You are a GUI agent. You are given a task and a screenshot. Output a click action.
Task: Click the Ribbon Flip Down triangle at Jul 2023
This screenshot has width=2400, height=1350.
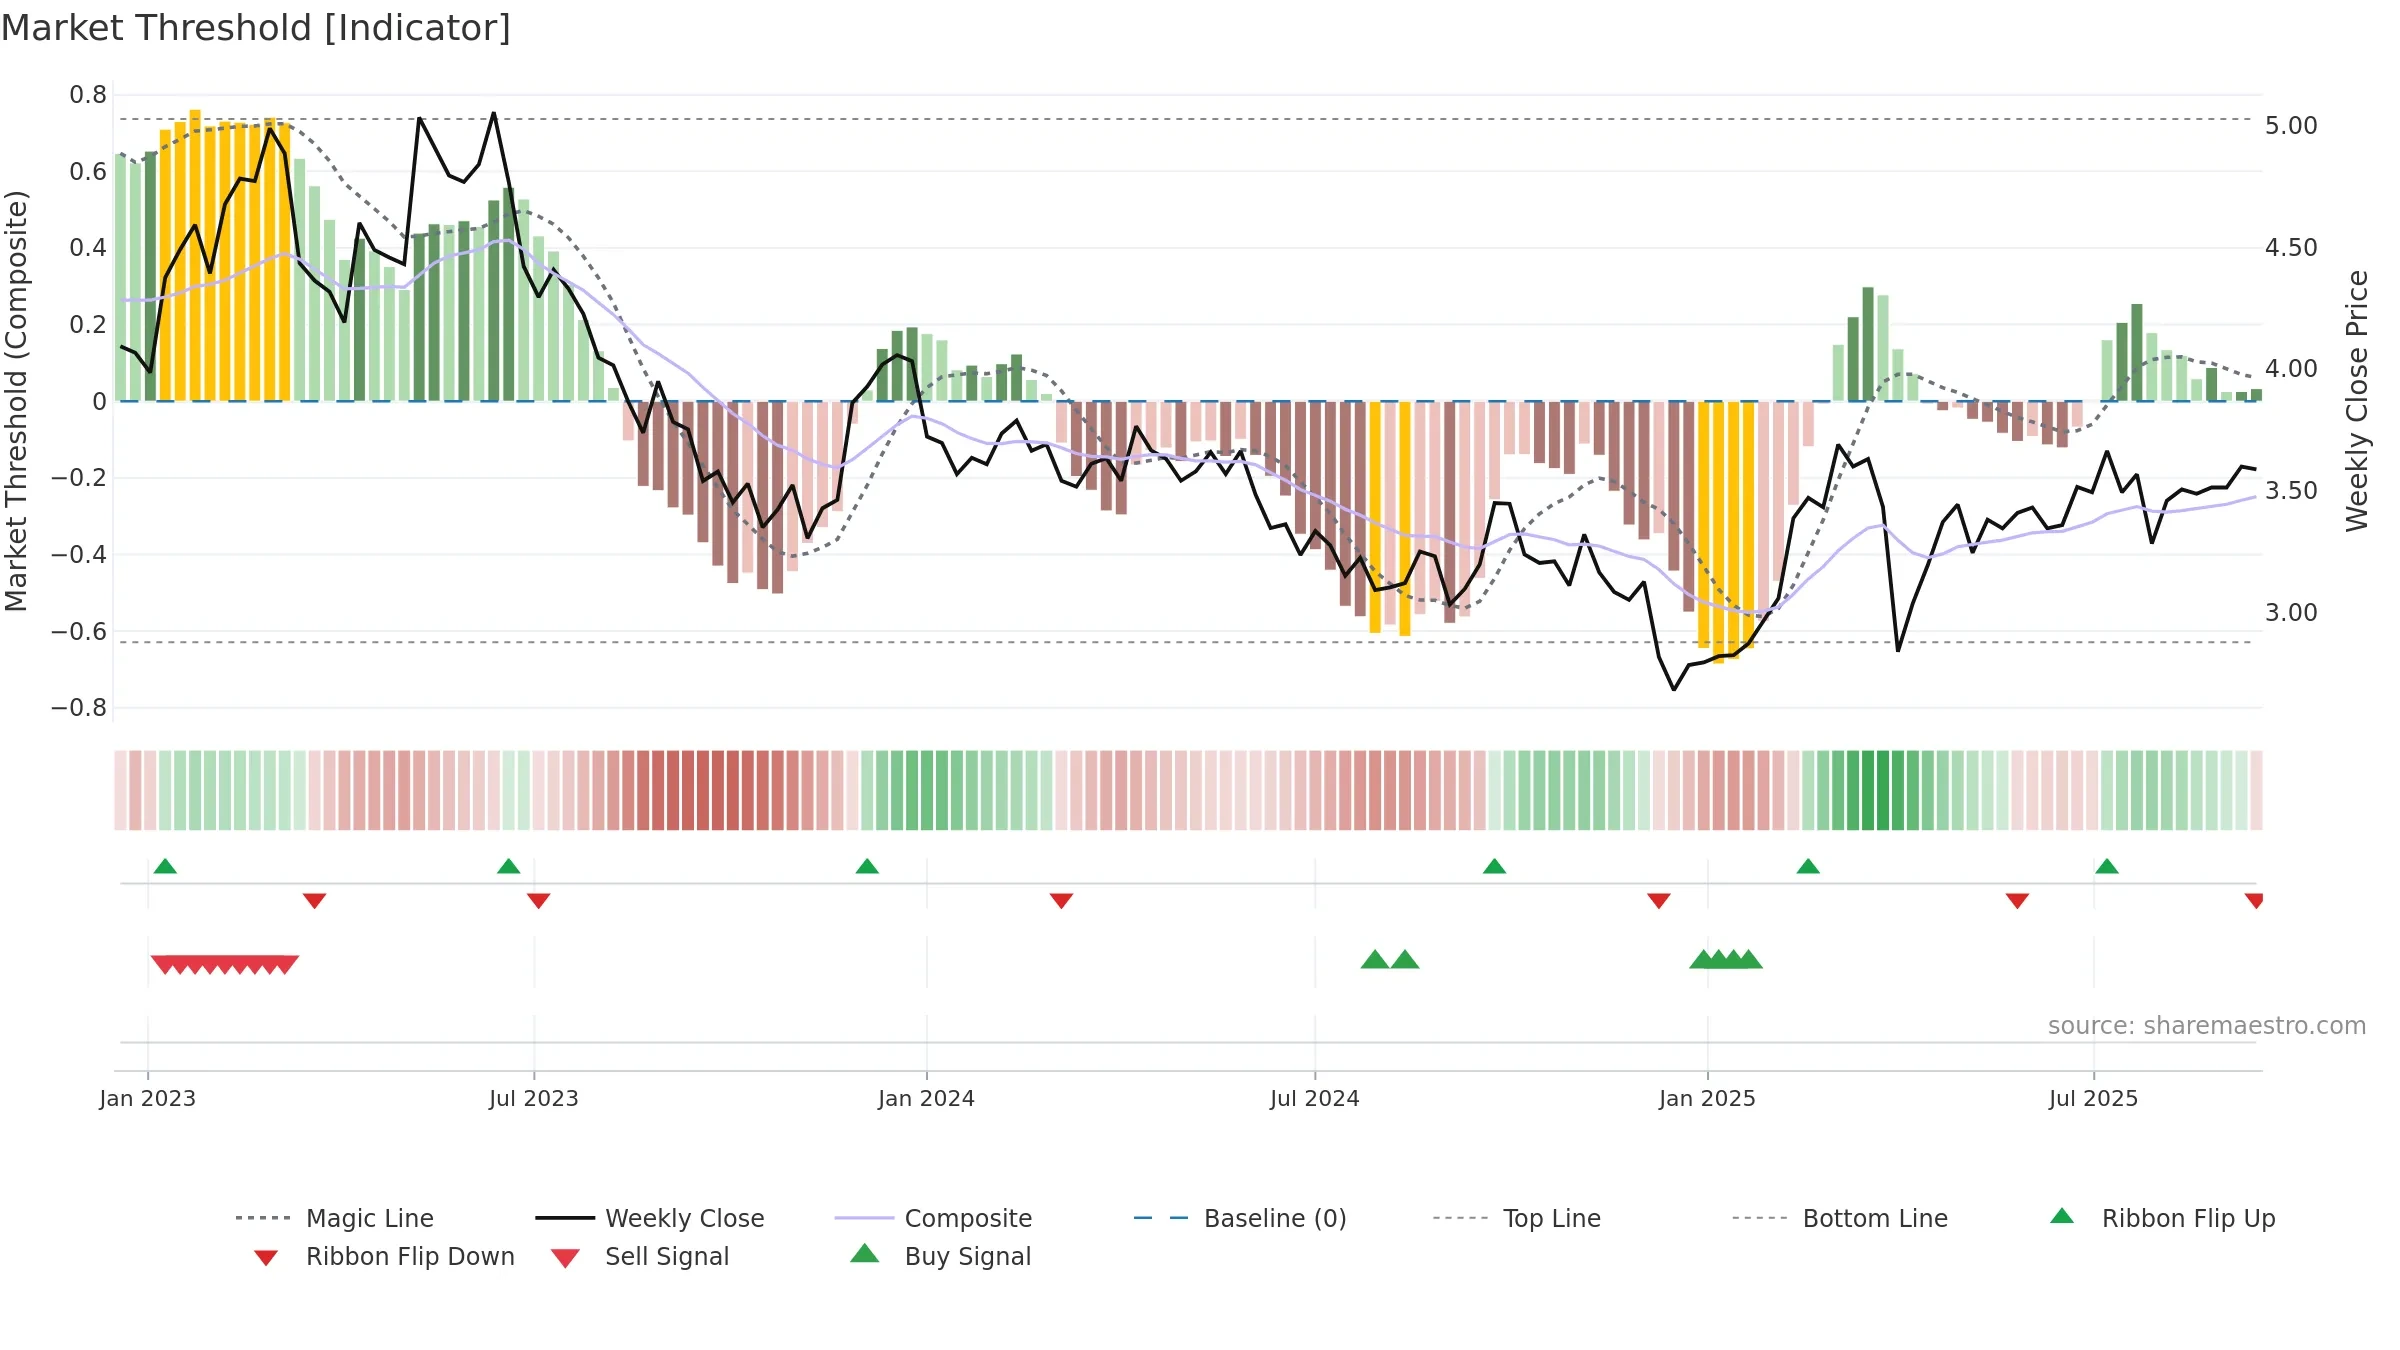pos(538,901)
